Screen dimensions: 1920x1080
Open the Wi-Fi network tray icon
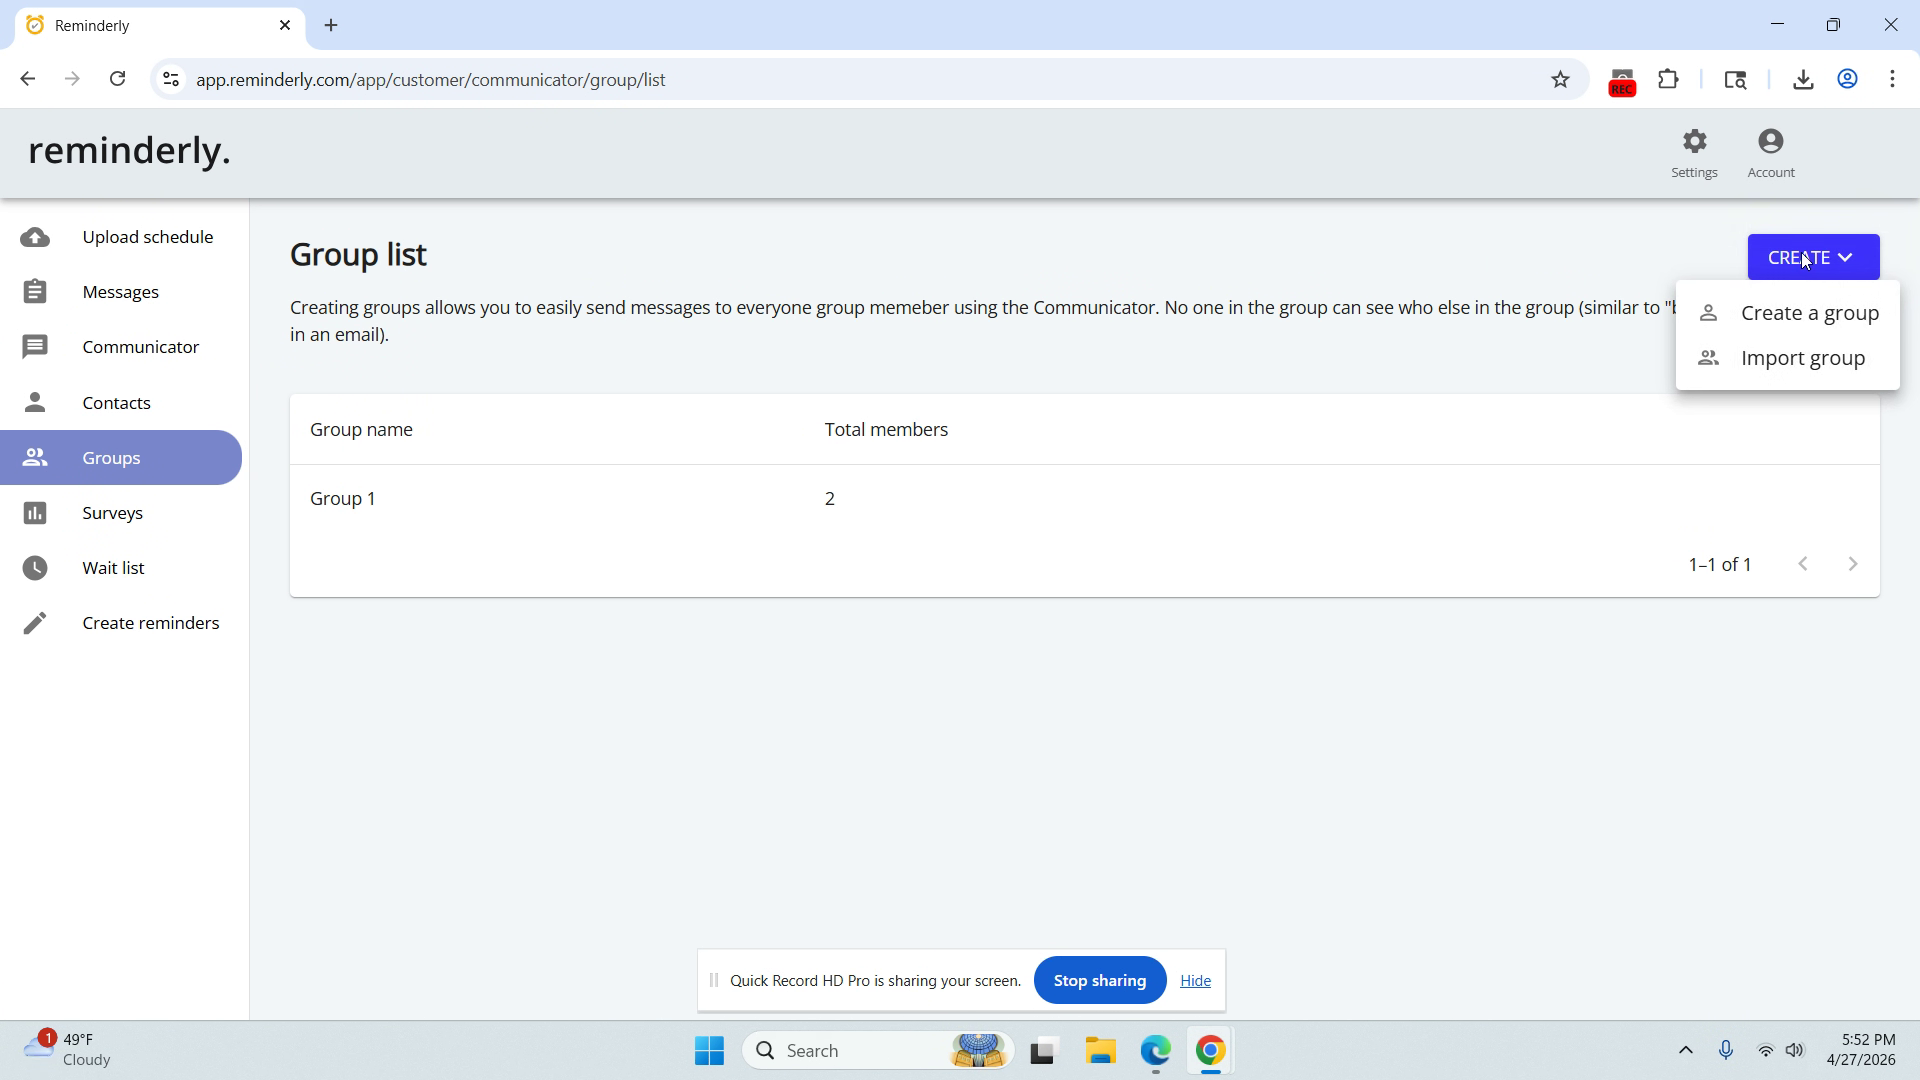tap(1766, 1050)
